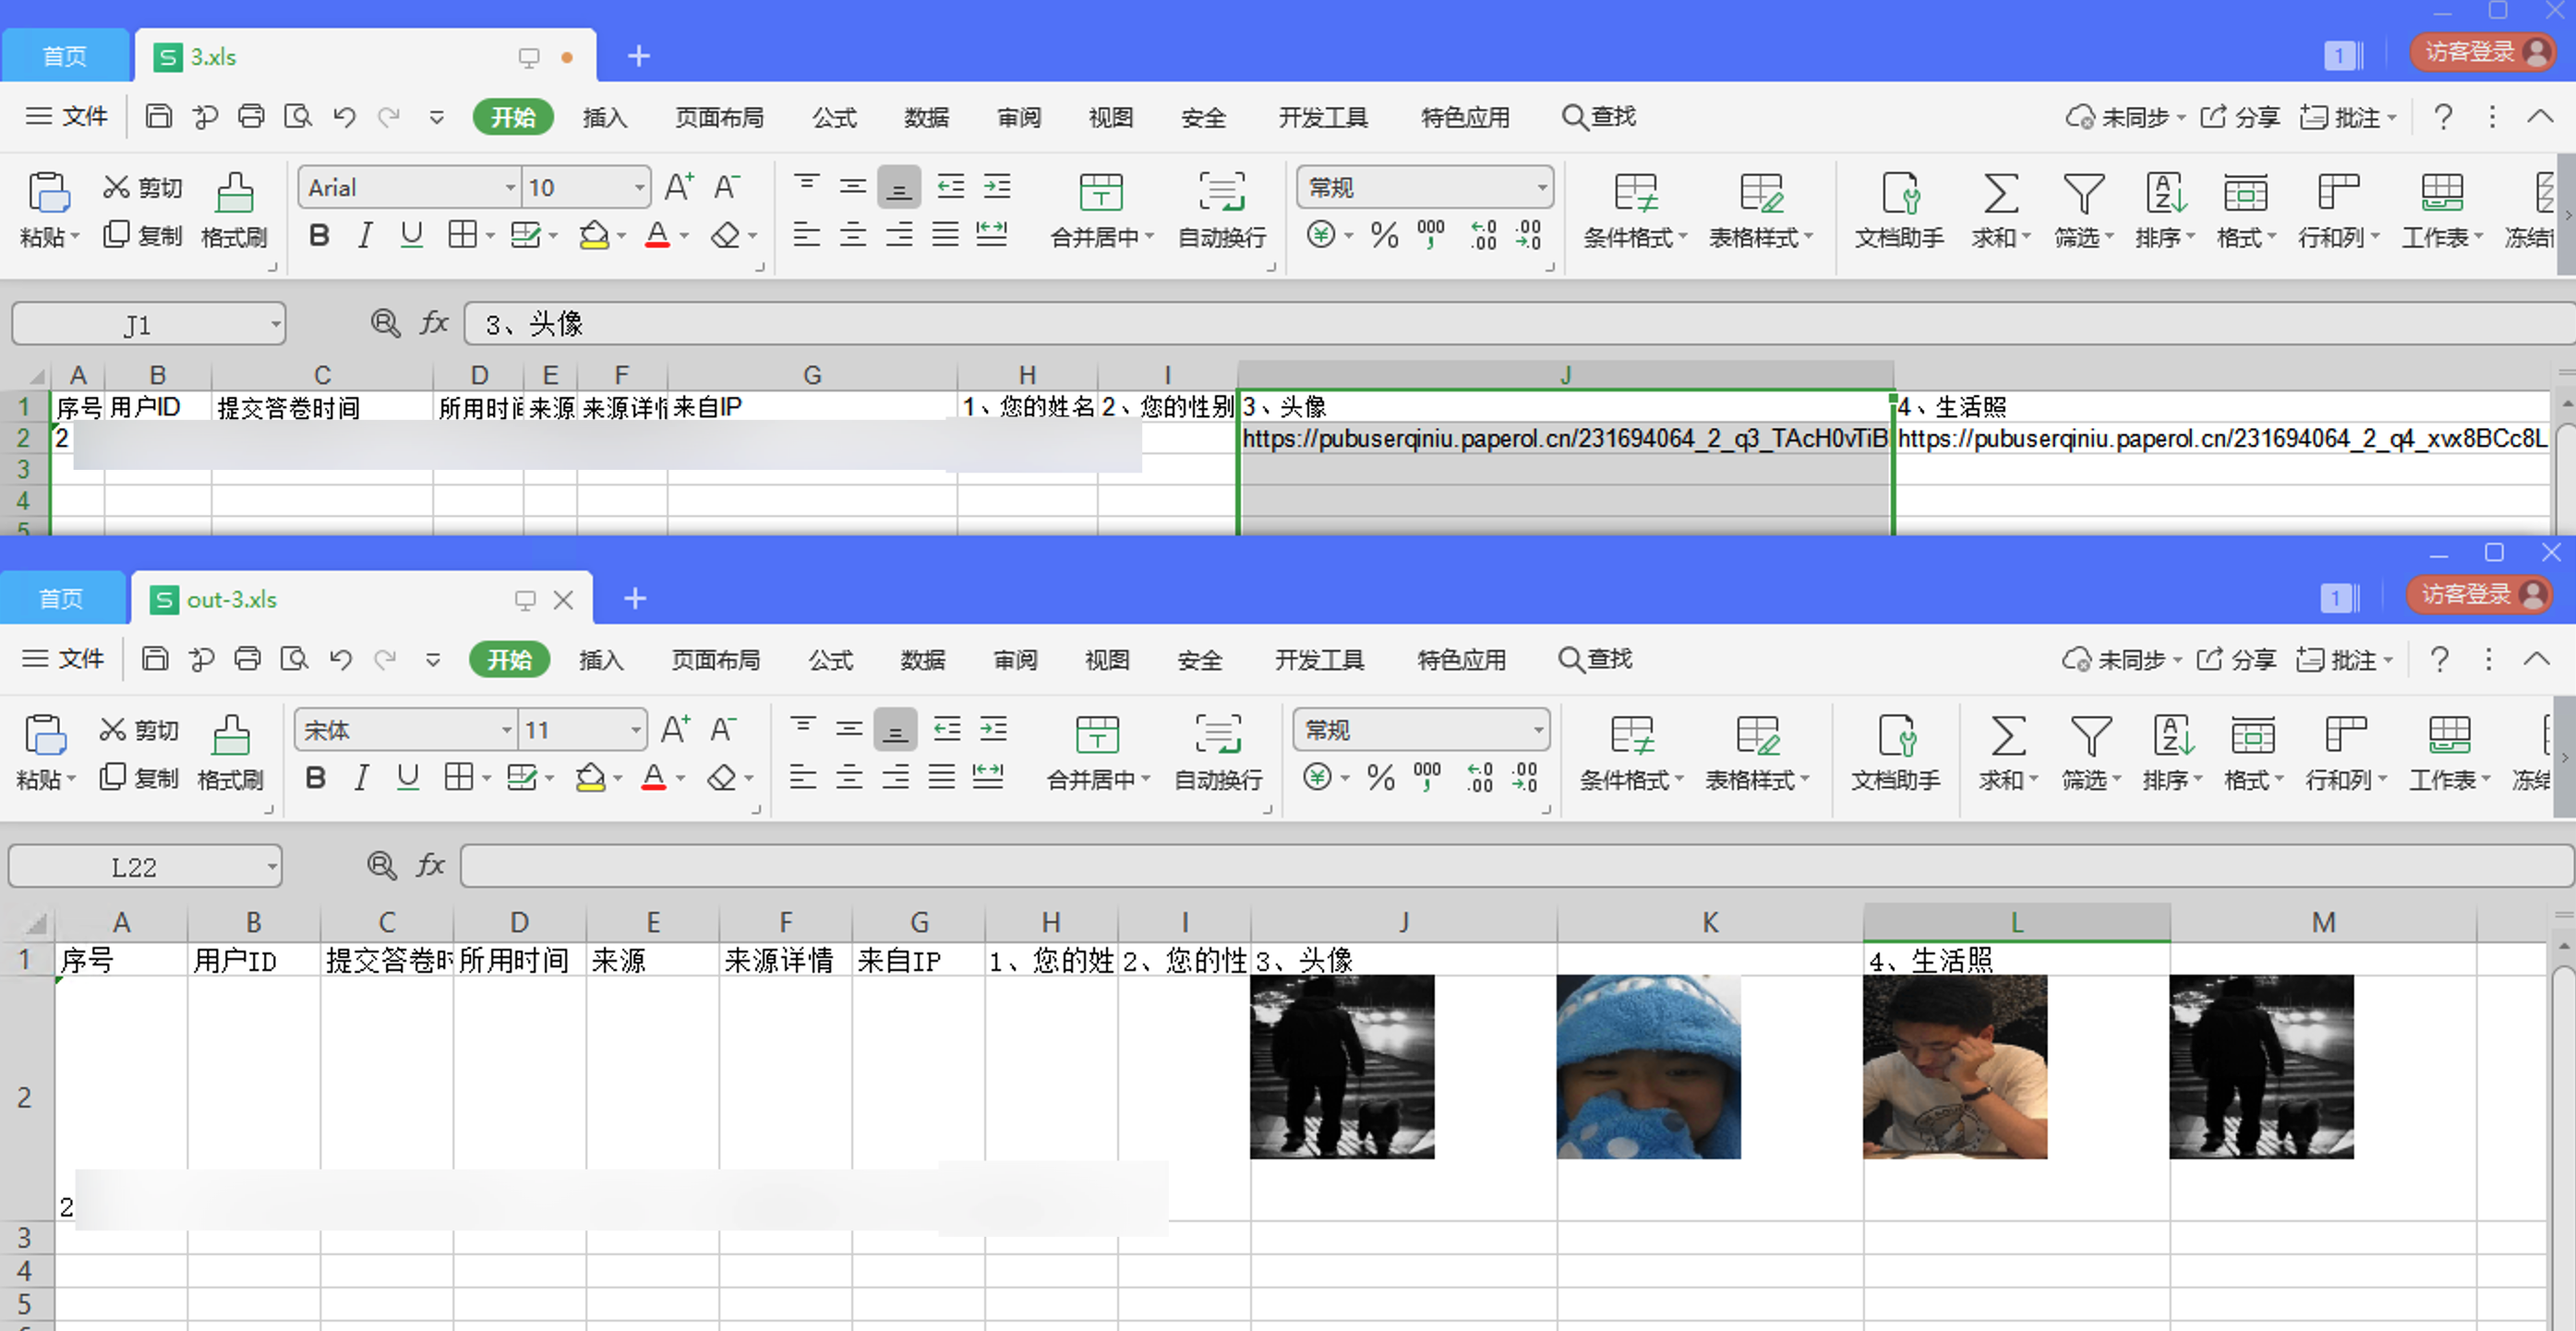Screen dimensions: 2576x1331
Task: Toggle underline formatting in 3.xls
Action: tap(411, 235)
